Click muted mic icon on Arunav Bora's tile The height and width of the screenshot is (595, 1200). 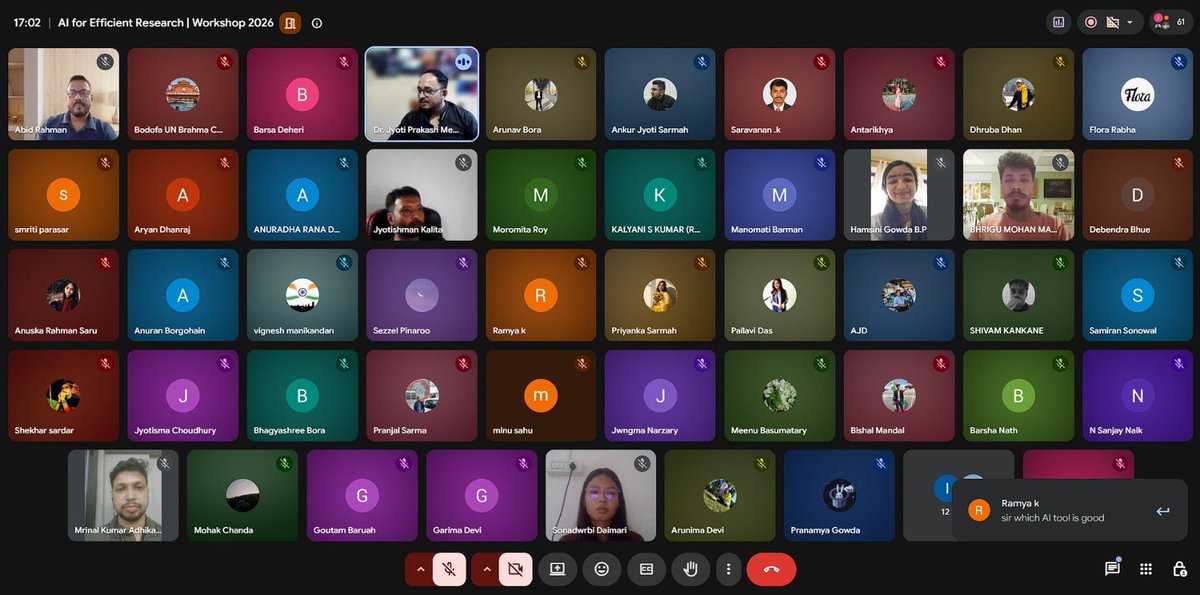coord(582,62)
